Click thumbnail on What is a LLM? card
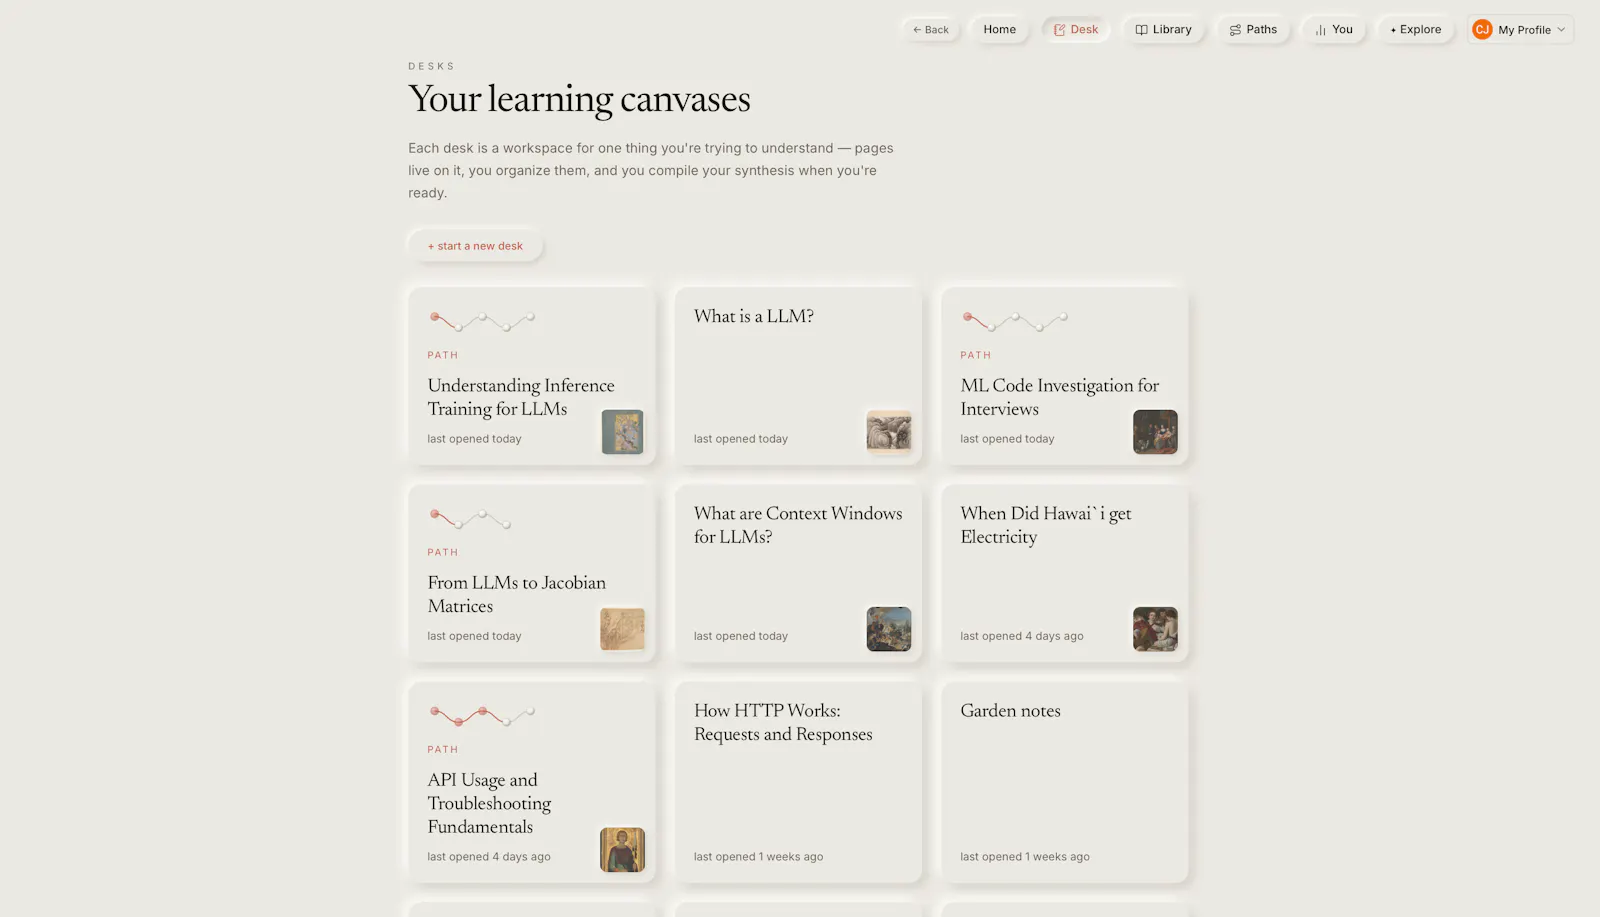The height and width of the screenshot is (917, 1600). tap(889, 432)
